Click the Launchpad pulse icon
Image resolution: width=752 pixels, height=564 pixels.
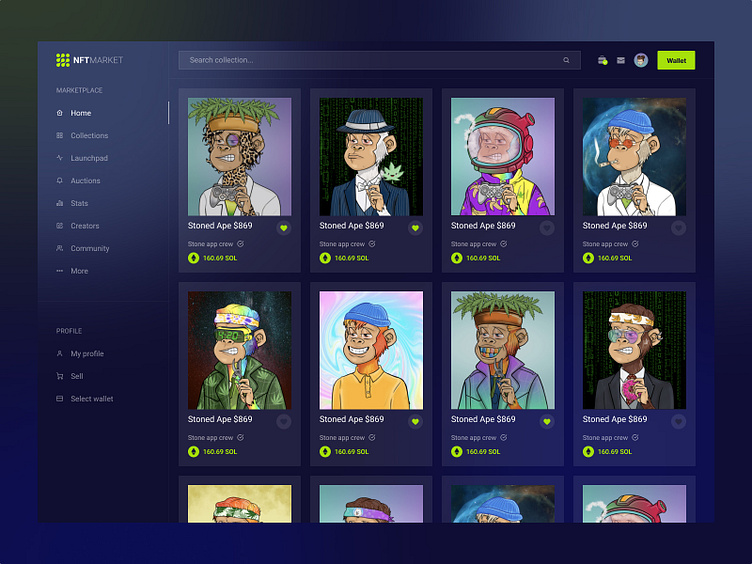pyautogui.click(x=59, y=158)
